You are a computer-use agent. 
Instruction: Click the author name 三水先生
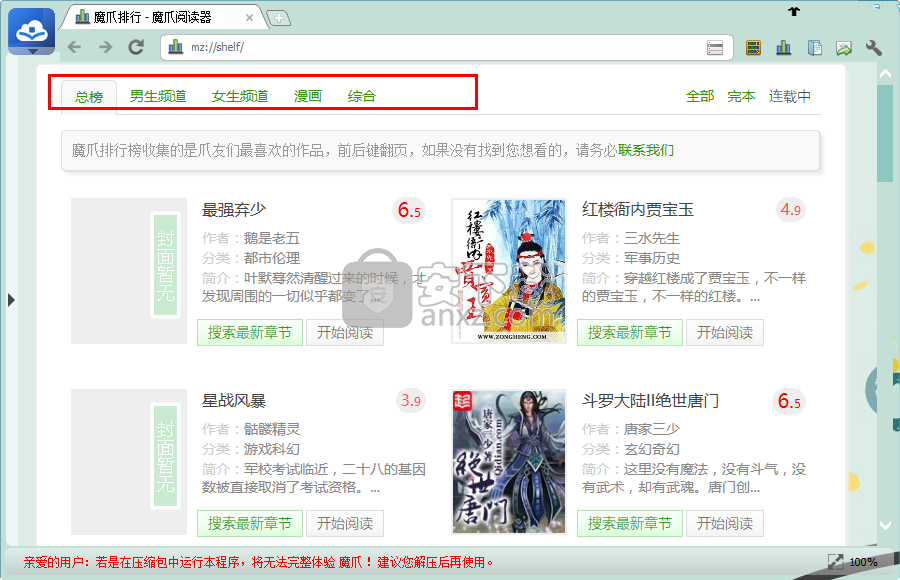[x=652, y=238]
